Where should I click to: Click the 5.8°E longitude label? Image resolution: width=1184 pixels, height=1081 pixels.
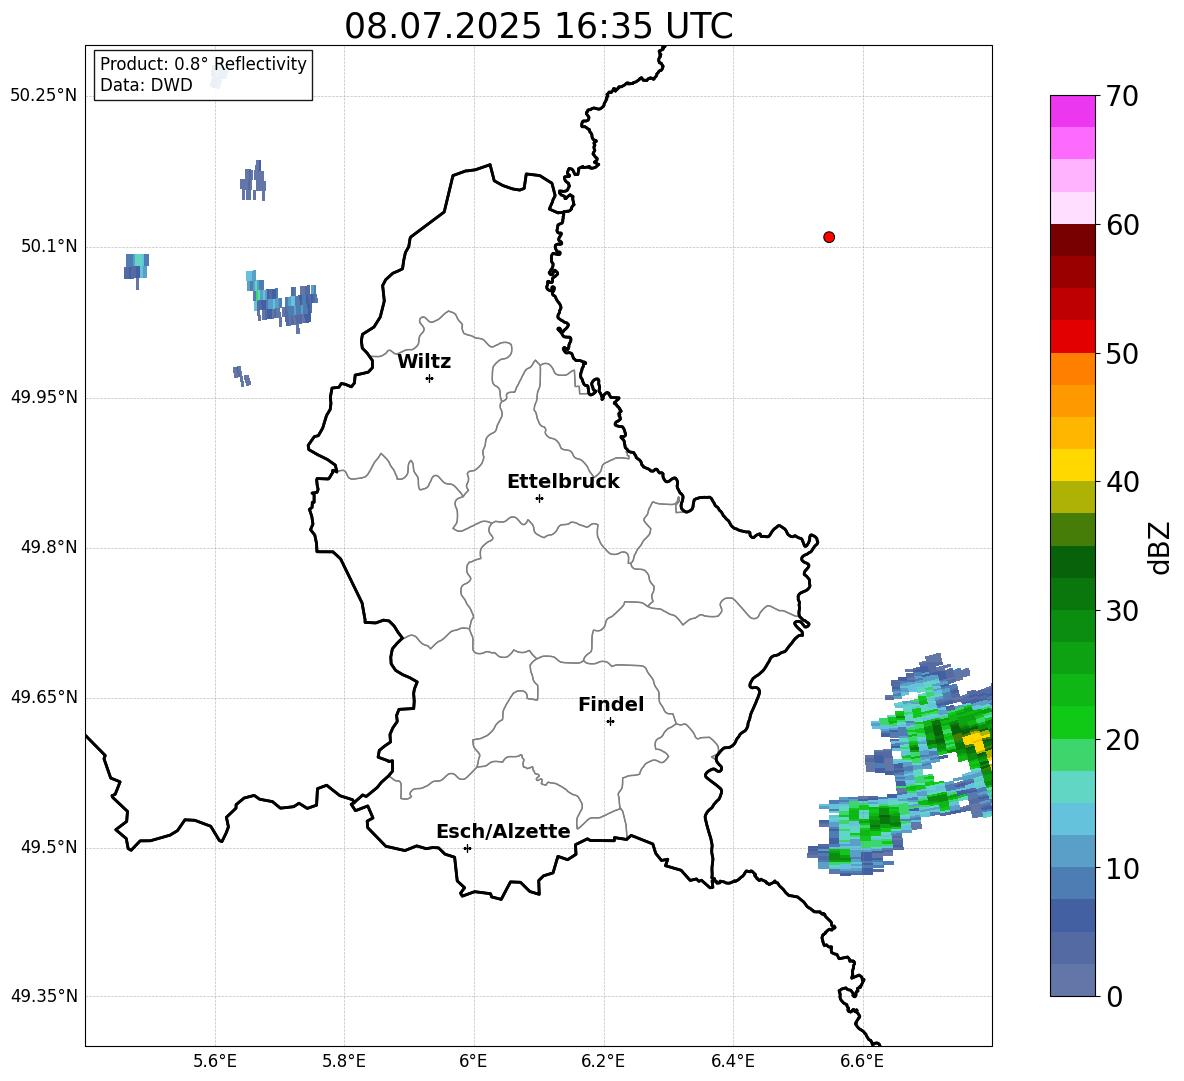[x=344, y=1061]
